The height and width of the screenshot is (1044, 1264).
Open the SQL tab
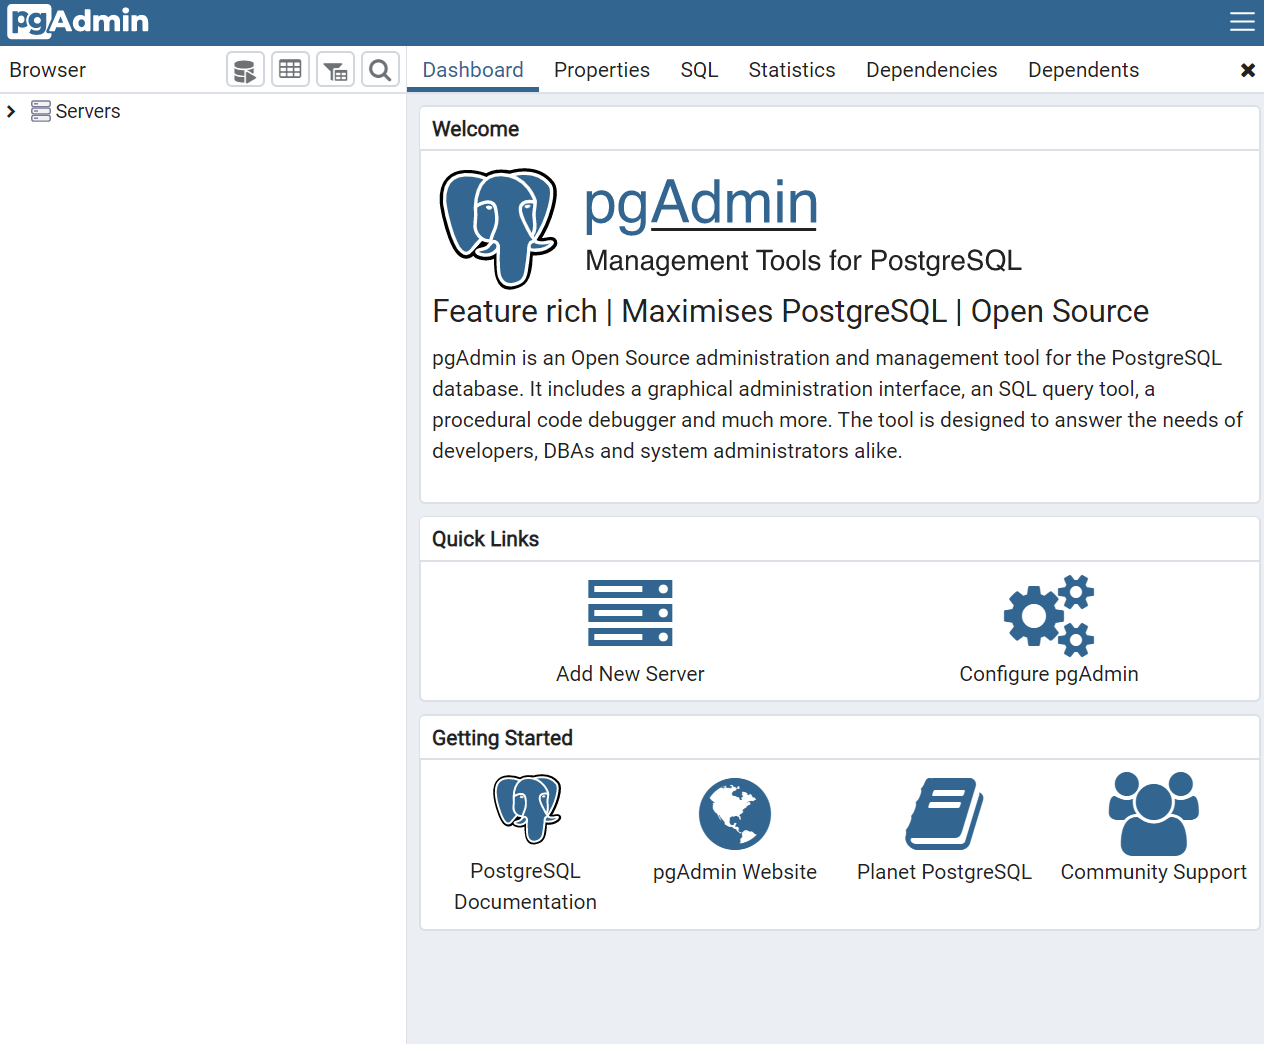tap(700, 70)
